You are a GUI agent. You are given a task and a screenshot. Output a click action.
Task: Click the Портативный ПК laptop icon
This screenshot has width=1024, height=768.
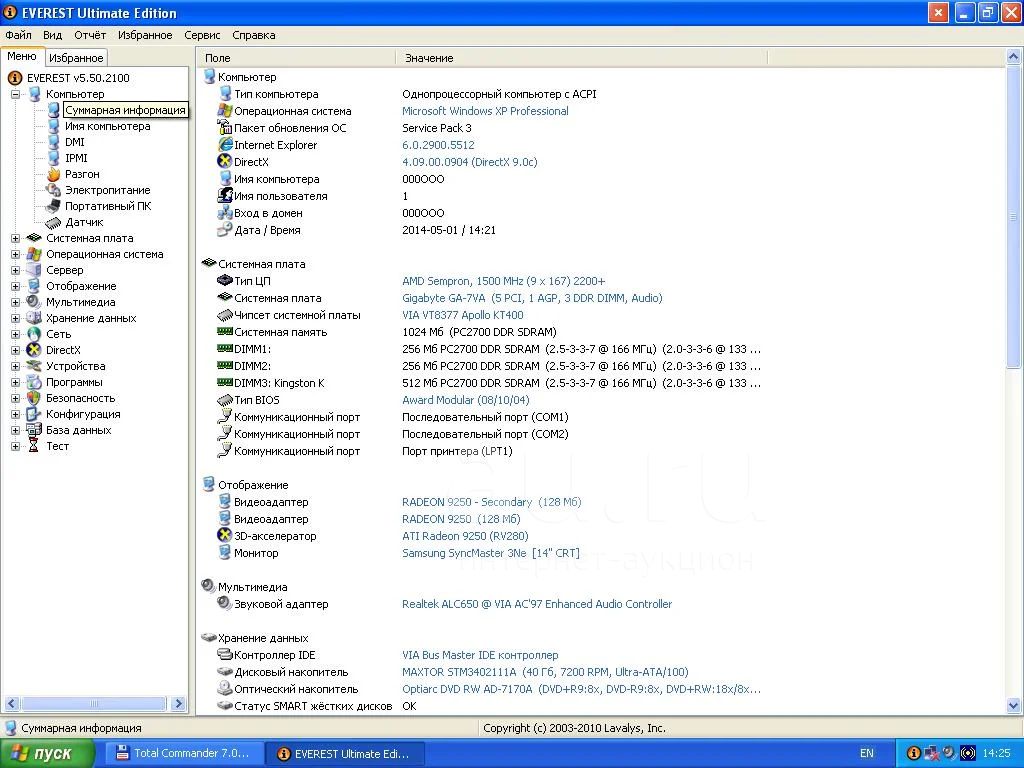click(54, 206)
